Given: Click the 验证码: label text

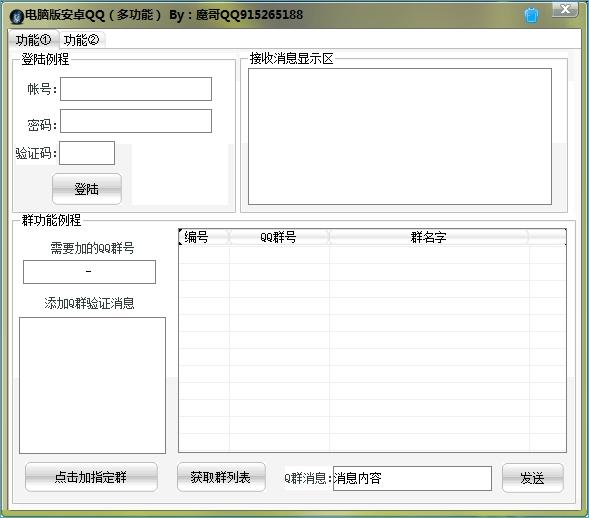Looking at the screenshot, I should [x=36, y=153].
